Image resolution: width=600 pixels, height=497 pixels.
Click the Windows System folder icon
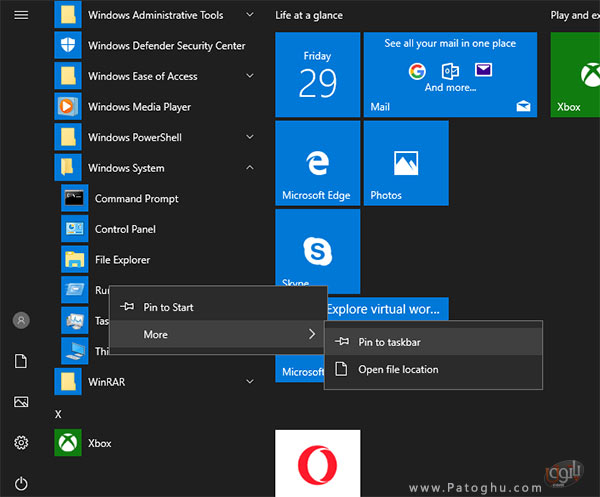click(68, 168)
